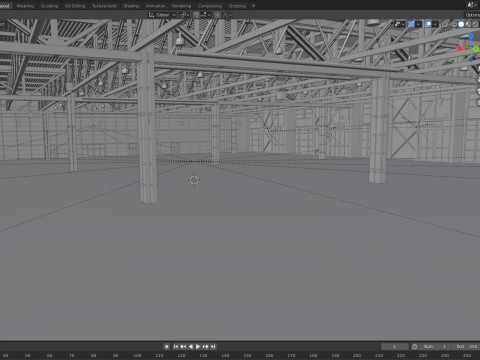Toggle the snapping magnet icon

point(196,15)
